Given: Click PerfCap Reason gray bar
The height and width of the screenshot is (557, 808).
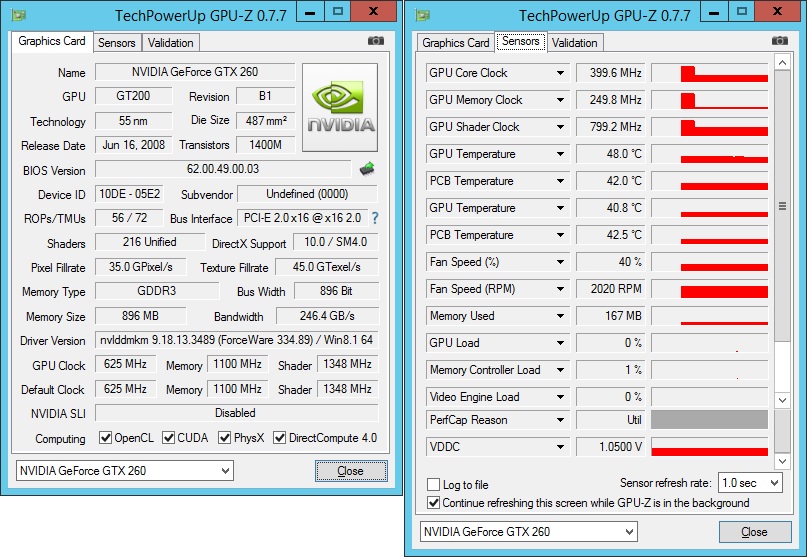Looking at the screenshot, I should tap(710, 420).
